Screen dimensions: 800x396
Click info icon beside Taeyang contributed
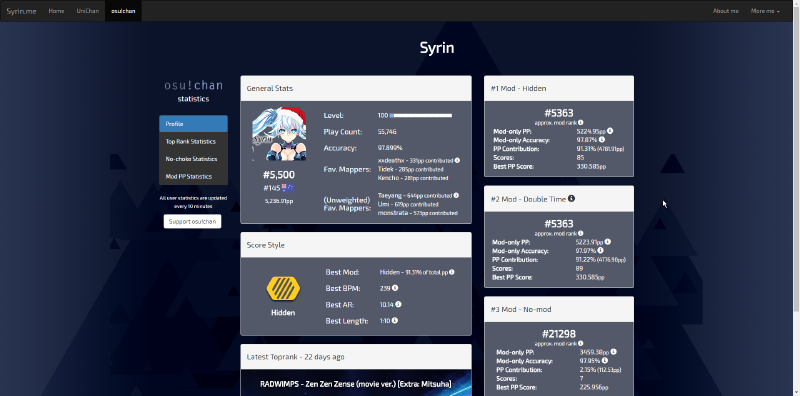pyautogui.click(x=456, y=195)
